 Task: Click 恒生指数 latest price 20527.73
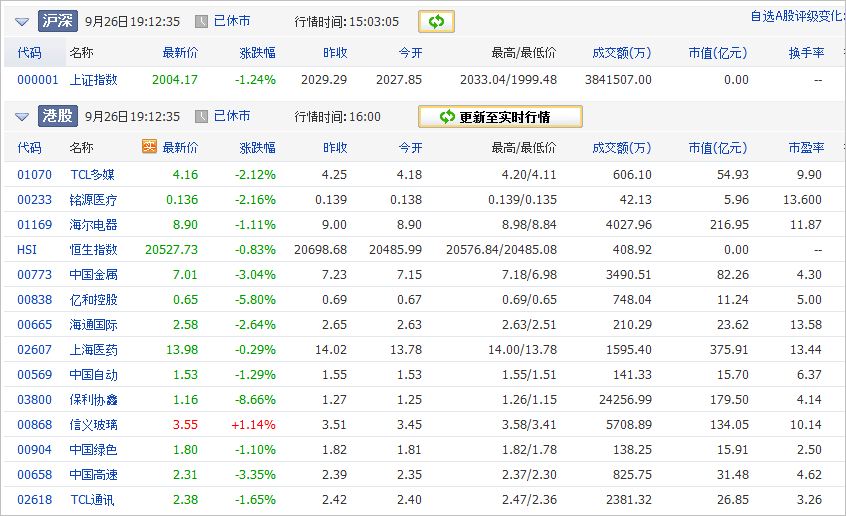(172, 250)
